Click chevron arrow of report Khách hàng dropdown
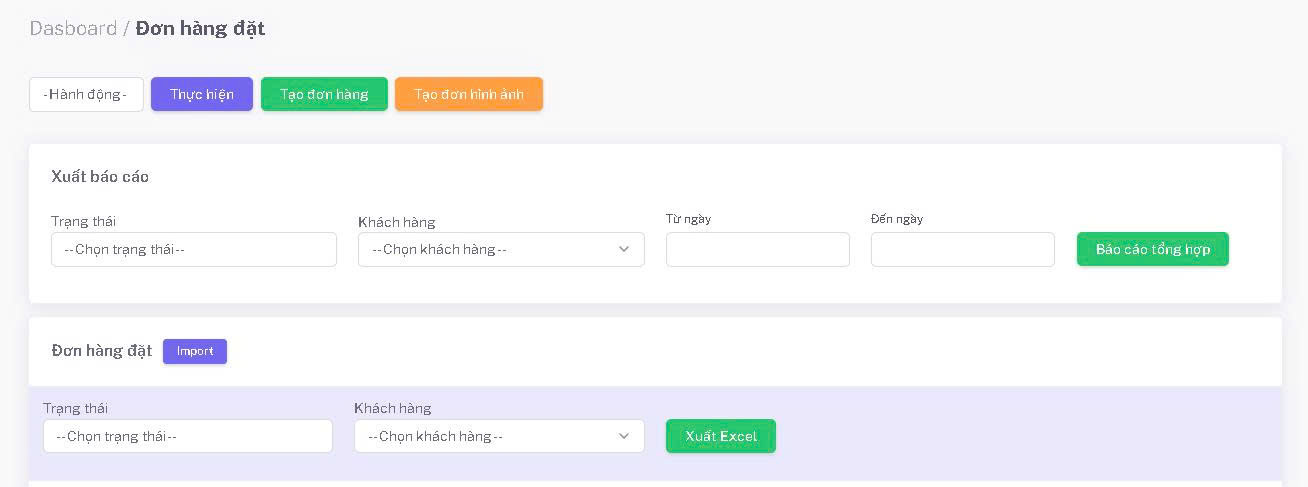The height and width of the screenshot is (487, 1308). 624,249
